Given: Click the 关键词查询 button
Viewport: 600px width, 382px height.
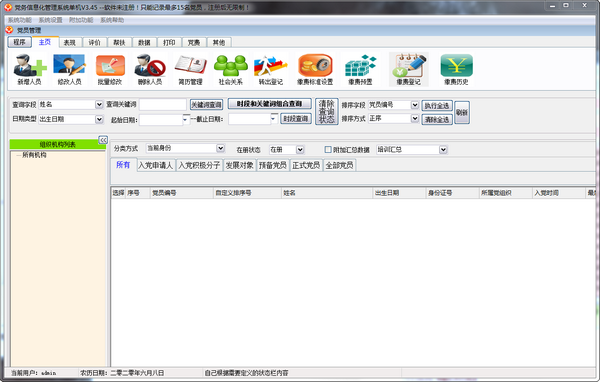Looking at the screenshot, I should 206,104.
